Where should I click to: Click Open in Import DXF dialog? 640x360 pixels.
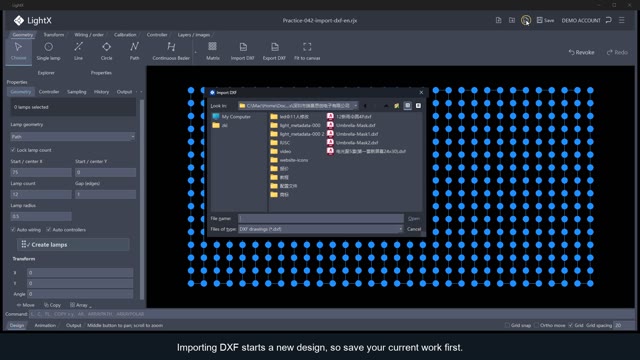point(414,218)
